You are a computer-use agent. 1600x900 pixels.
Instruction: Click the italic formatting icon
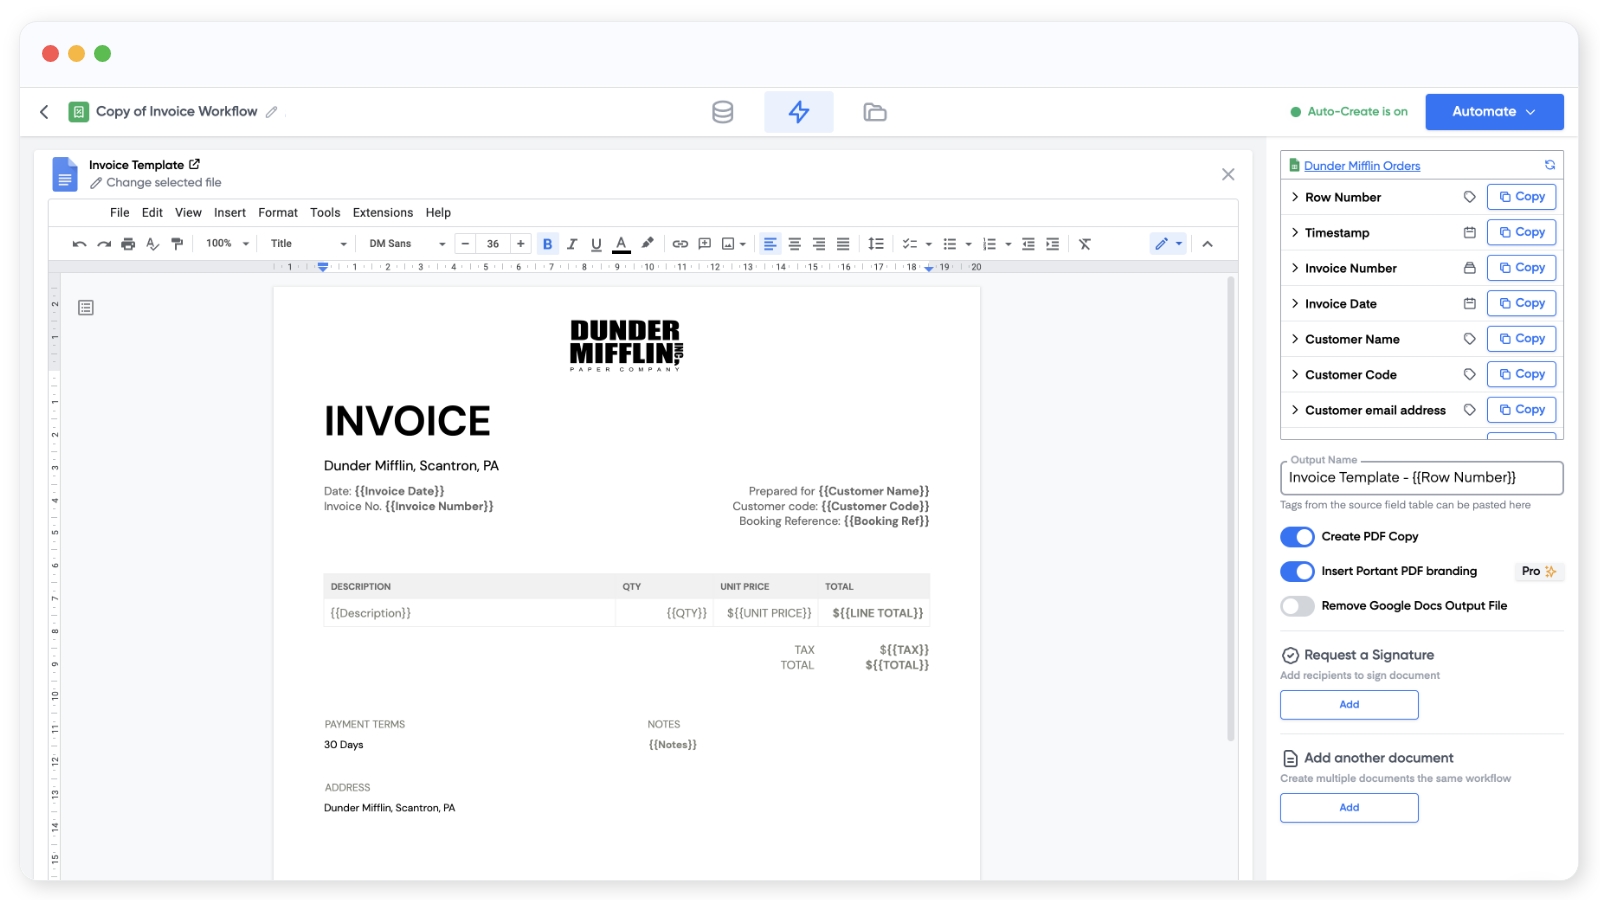click(572, 244)
